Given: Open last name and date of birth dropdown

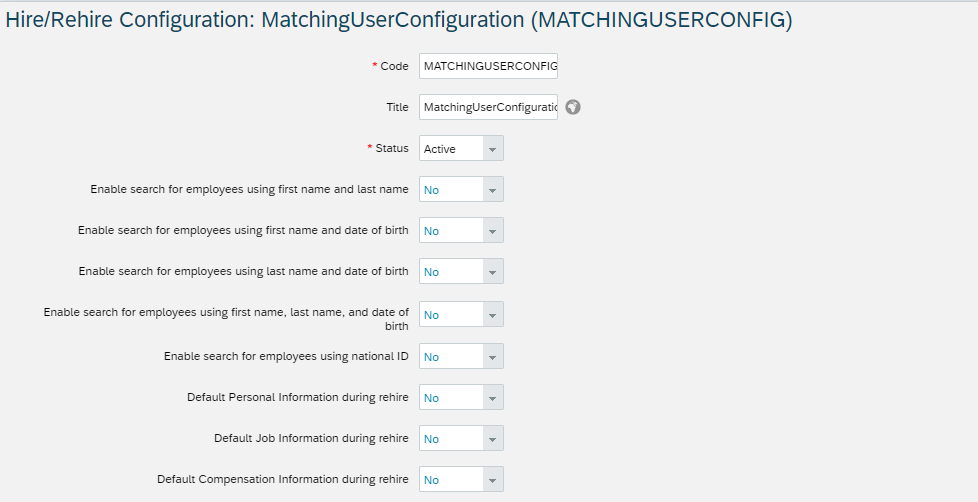Looking at the screenshot, I should pyautogui.click(x=493, y=272).
